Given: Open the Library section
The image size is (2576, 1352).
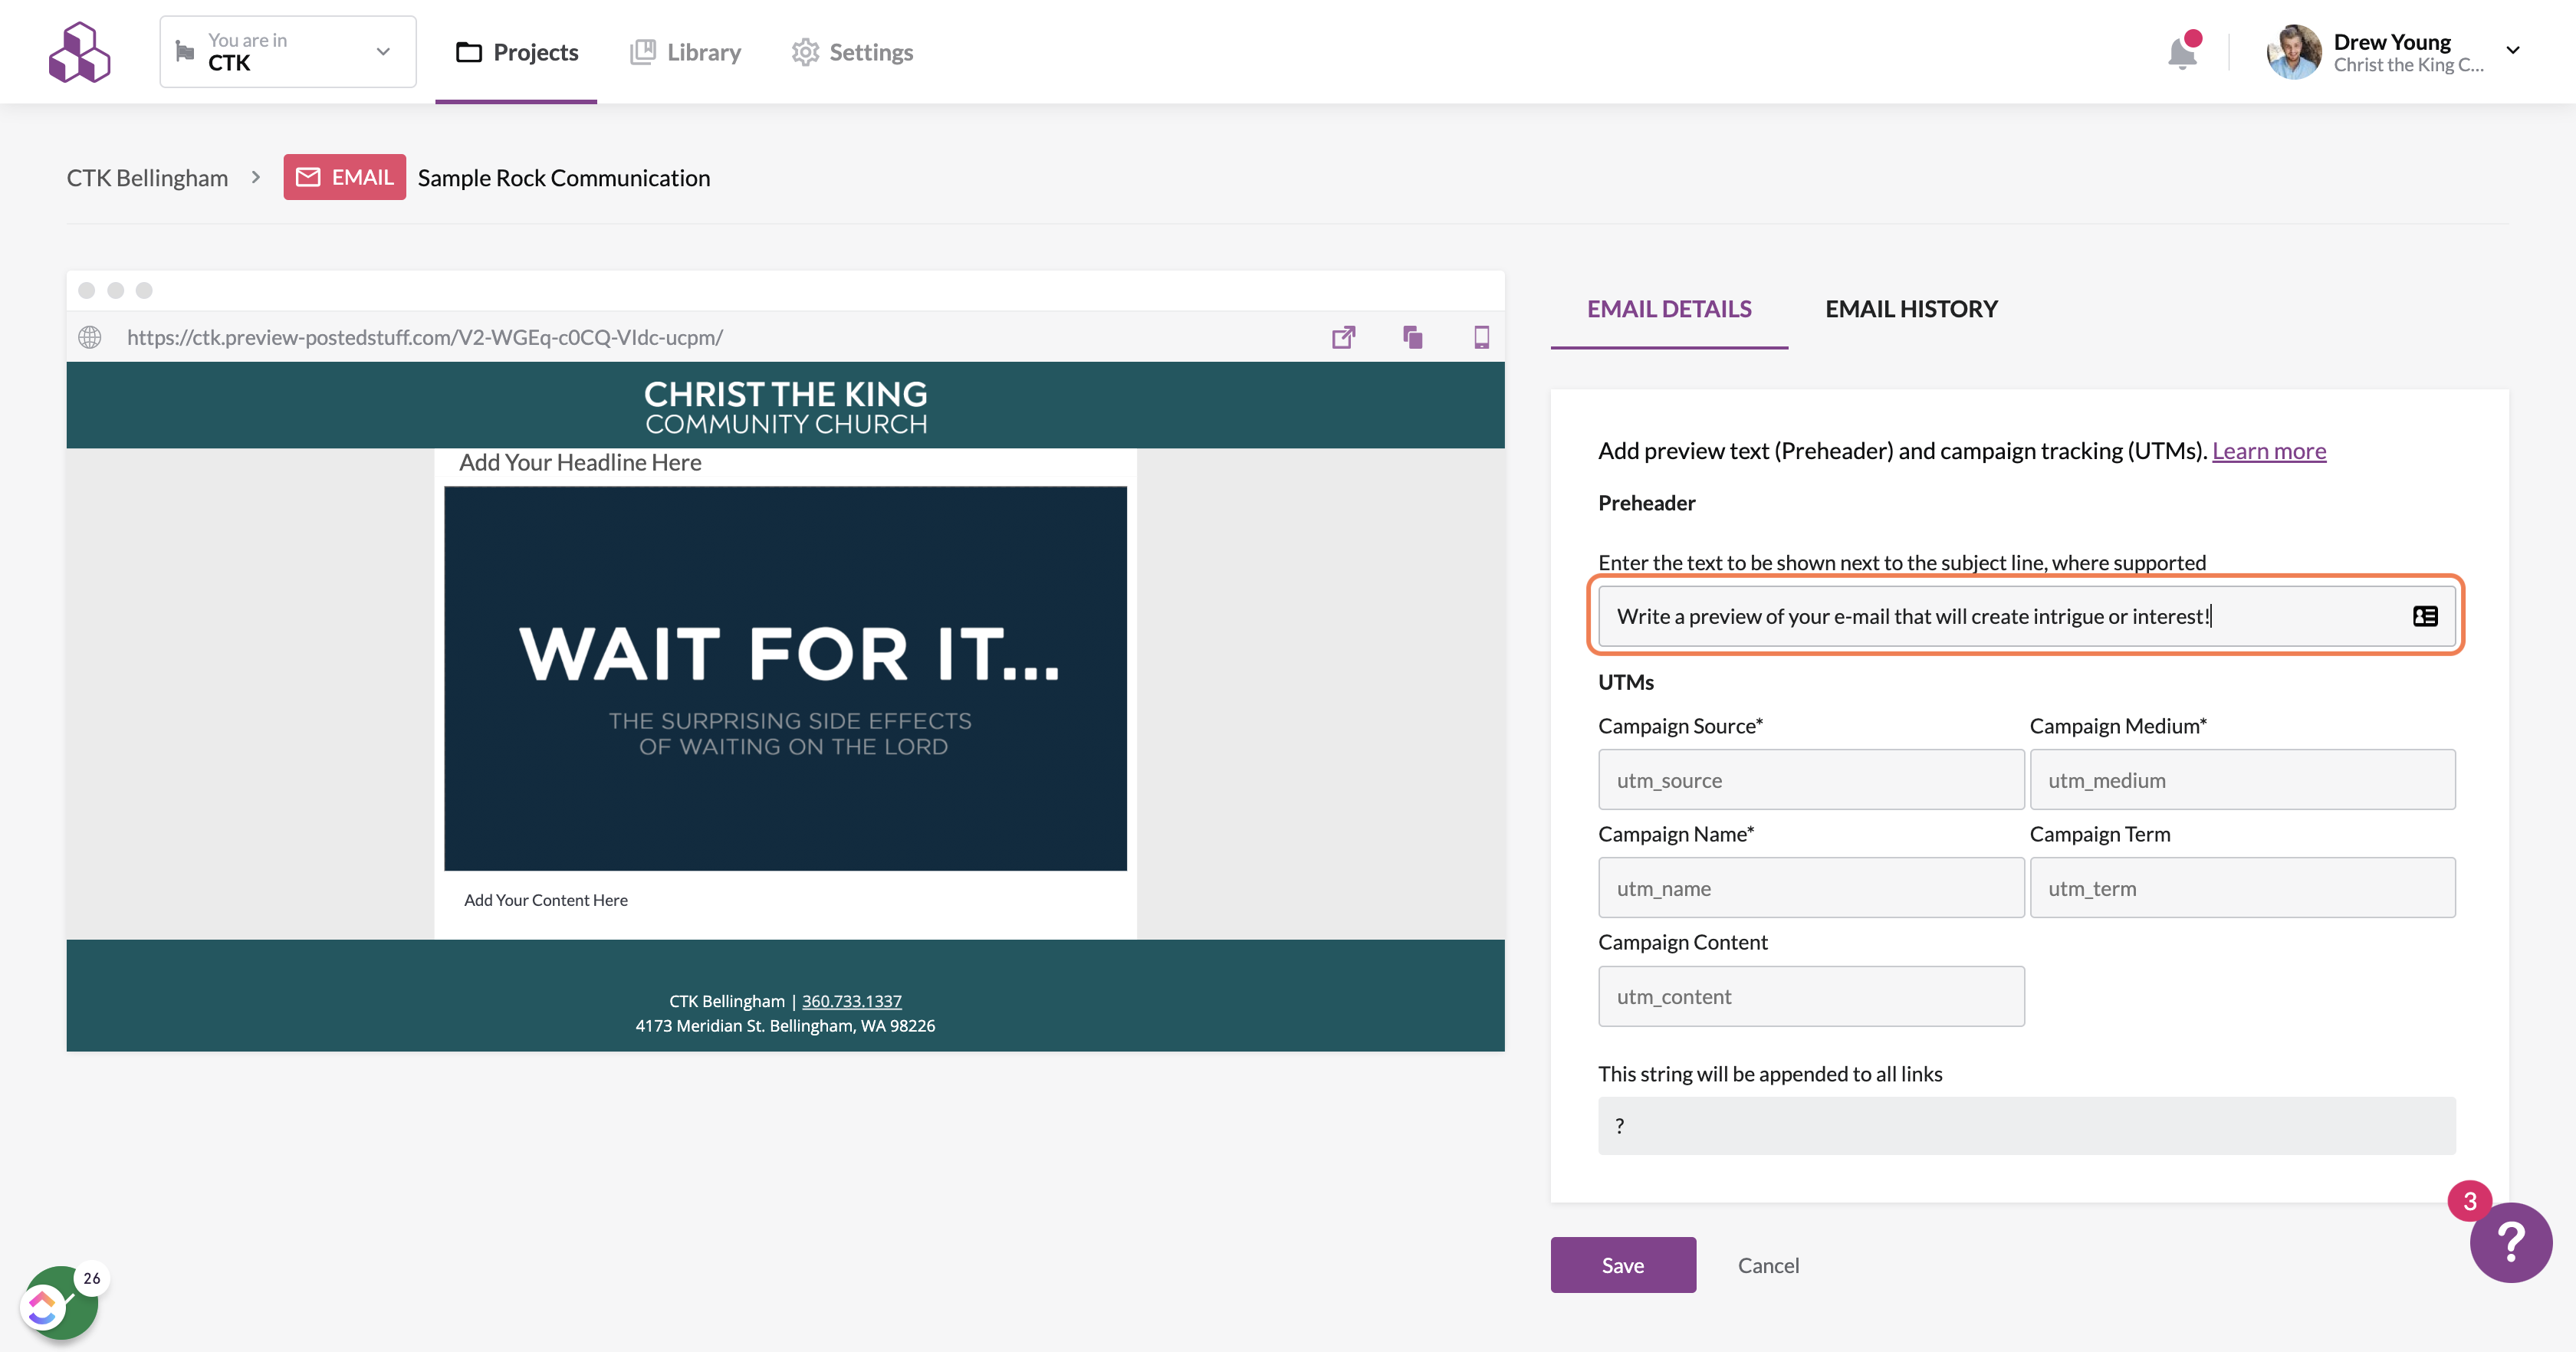Looking at the screenshot, I should pyautogui.click(x=686, y=52).
